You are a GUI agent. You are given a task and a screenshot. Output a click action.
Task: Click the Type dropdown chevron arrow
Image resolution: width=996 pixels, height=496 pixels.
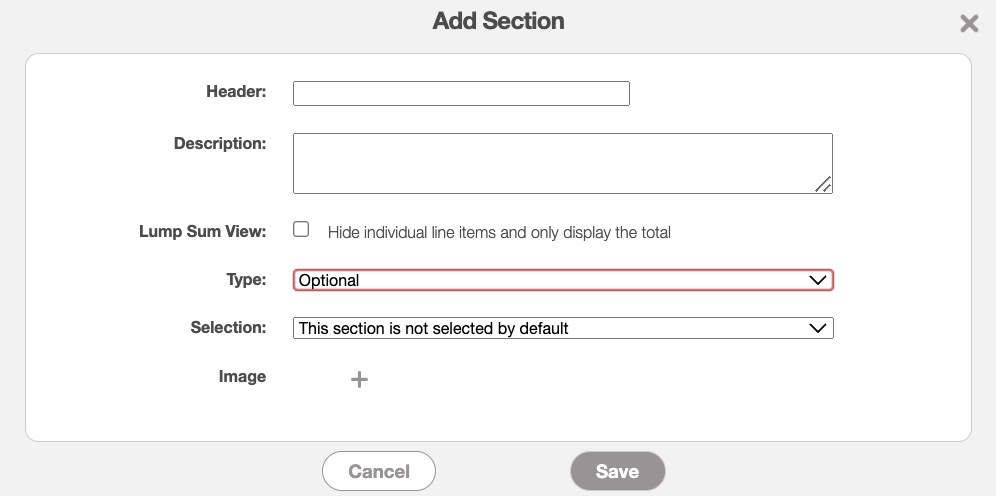tap(817, 281)
